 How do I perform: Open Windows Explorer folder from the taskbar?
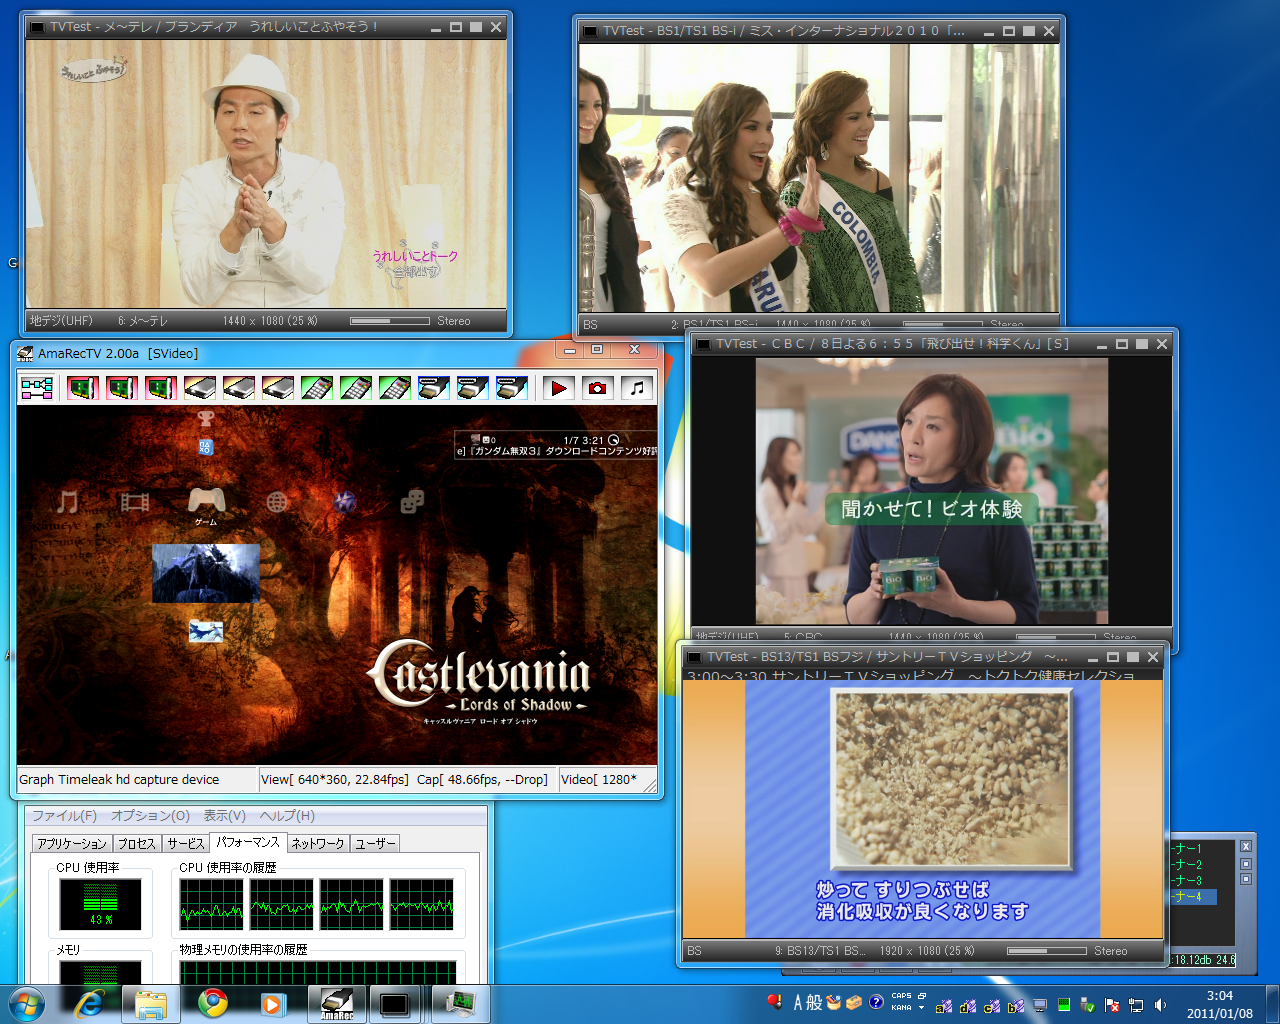151,1003
